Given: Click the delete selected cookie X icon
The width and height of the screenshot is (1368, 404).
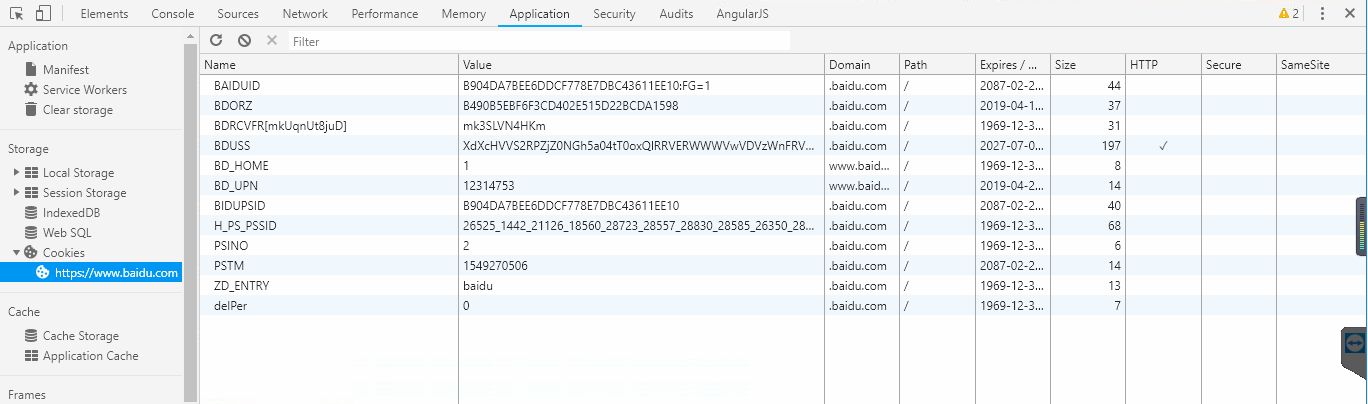Looking at the screenshot, I should (271, 41).
